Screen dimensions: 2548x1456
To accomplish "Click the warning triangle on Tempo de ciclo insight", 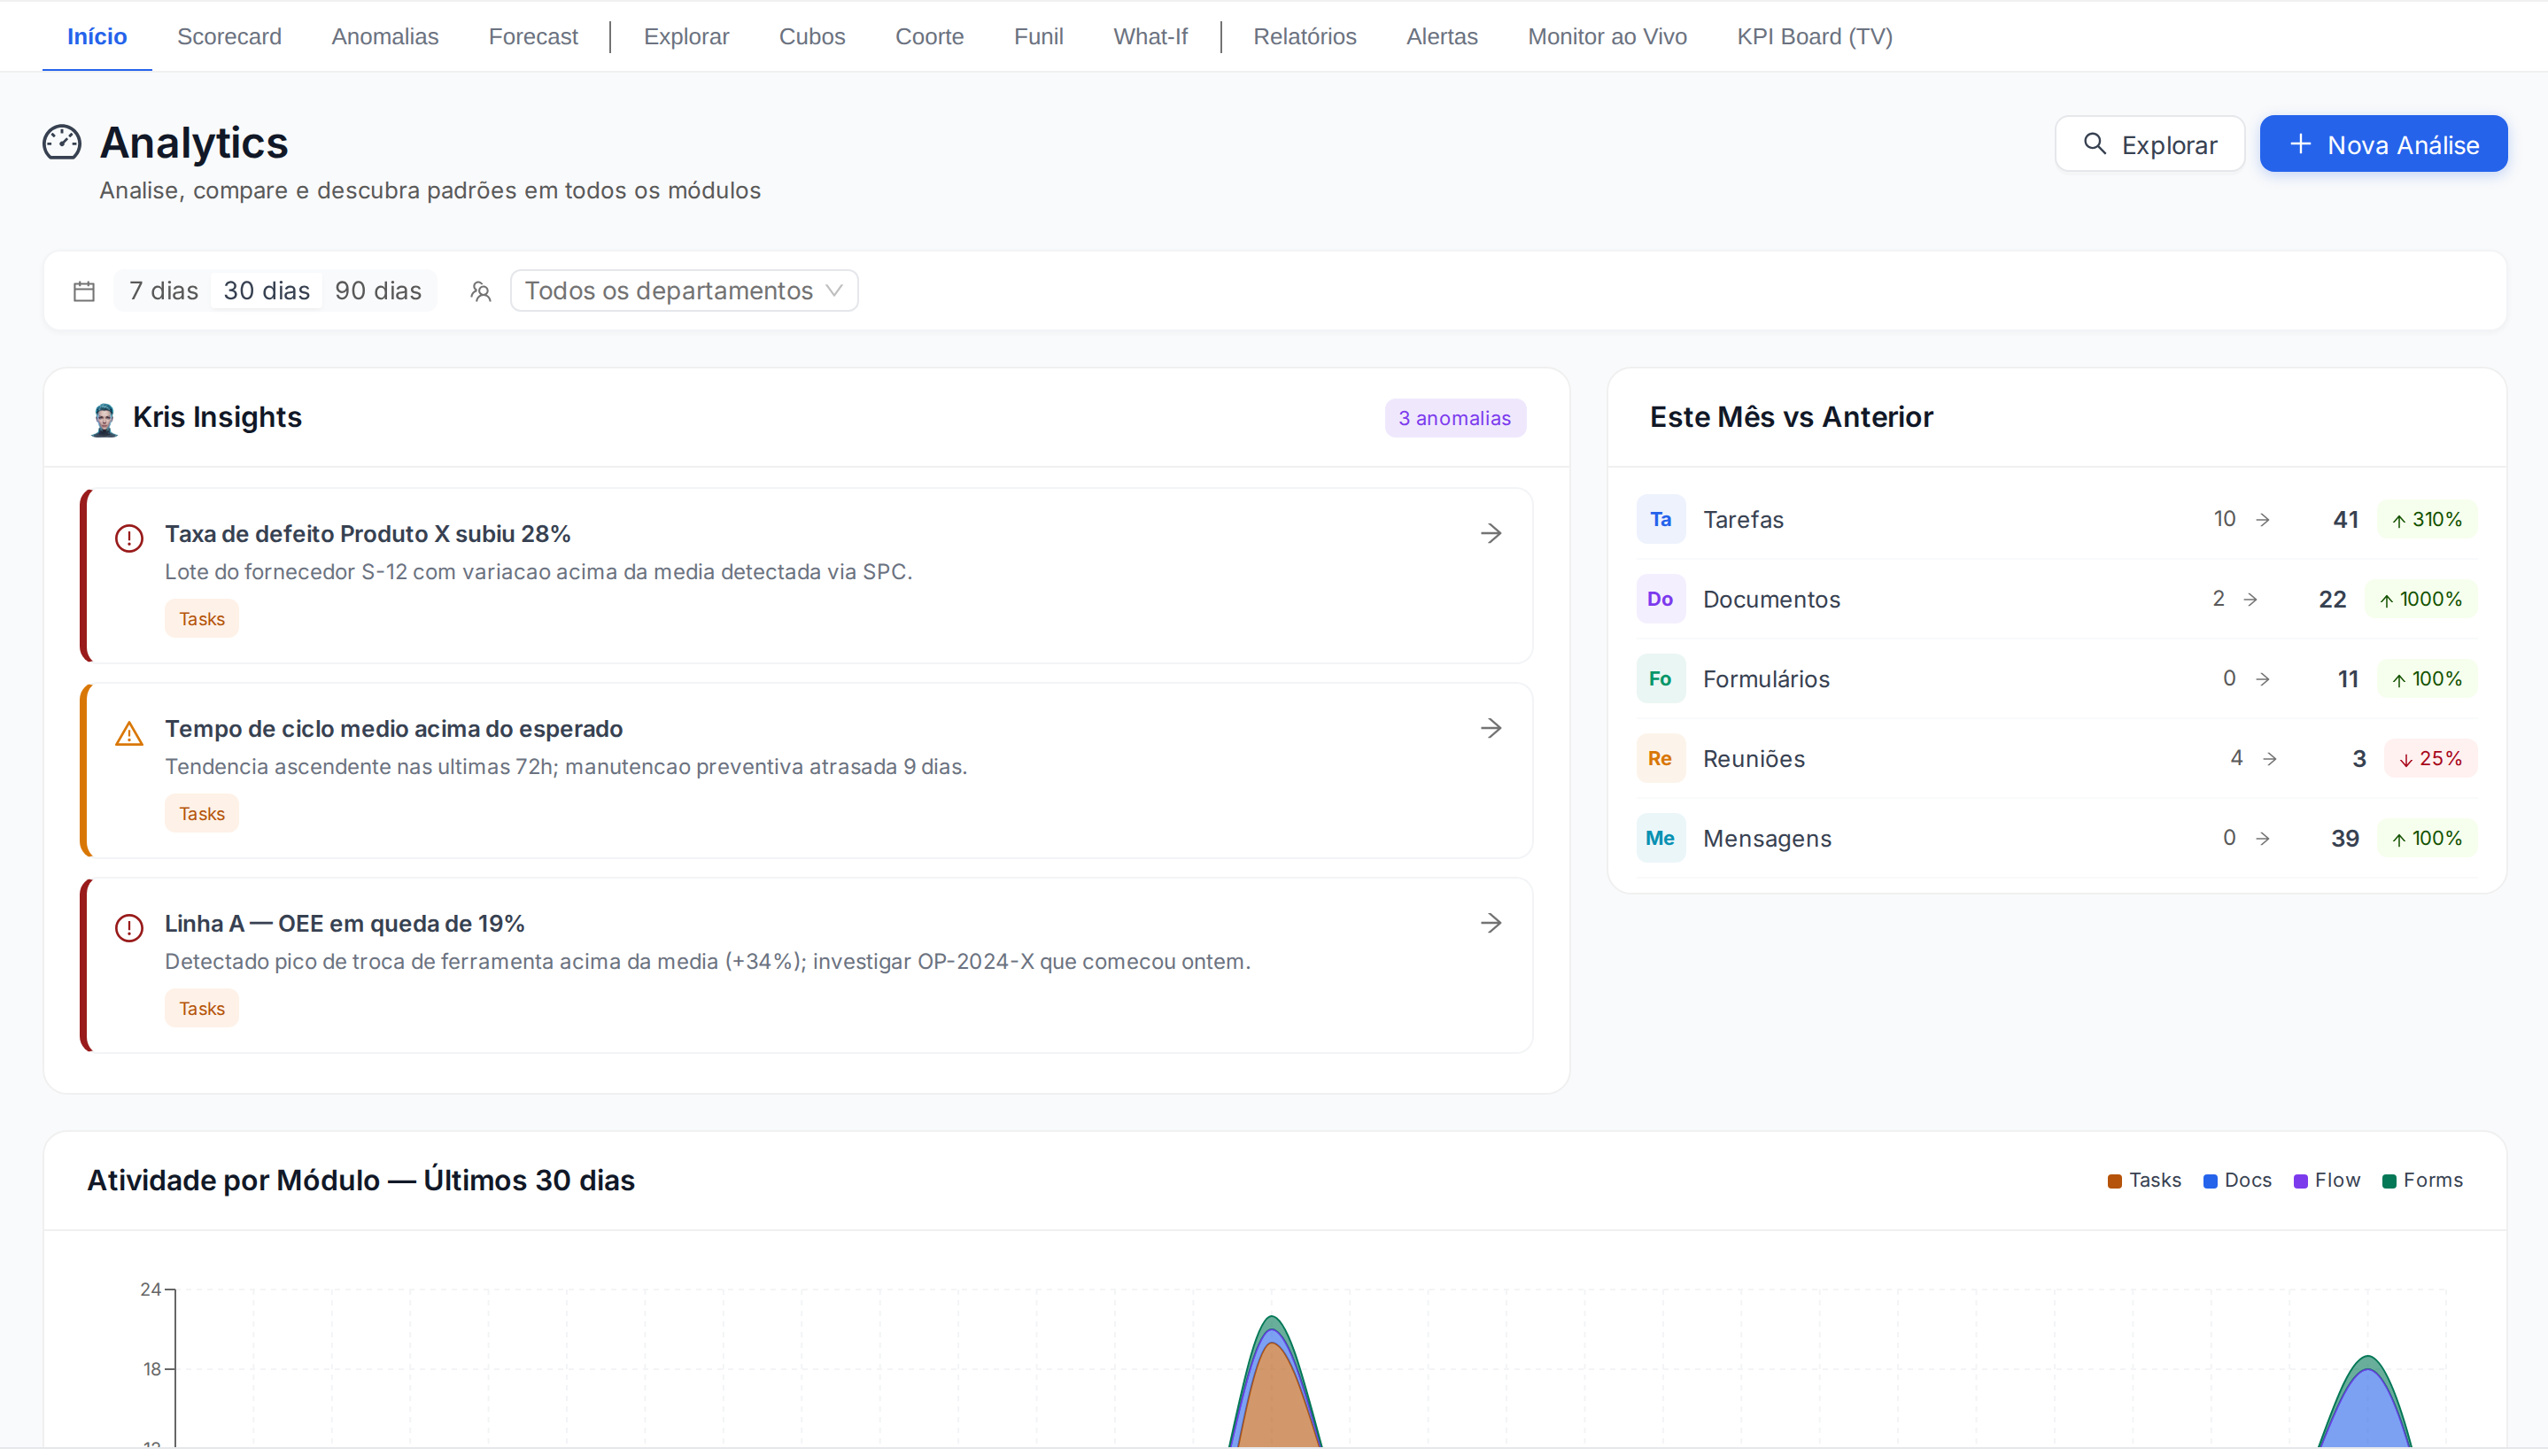I will [129, 733].
